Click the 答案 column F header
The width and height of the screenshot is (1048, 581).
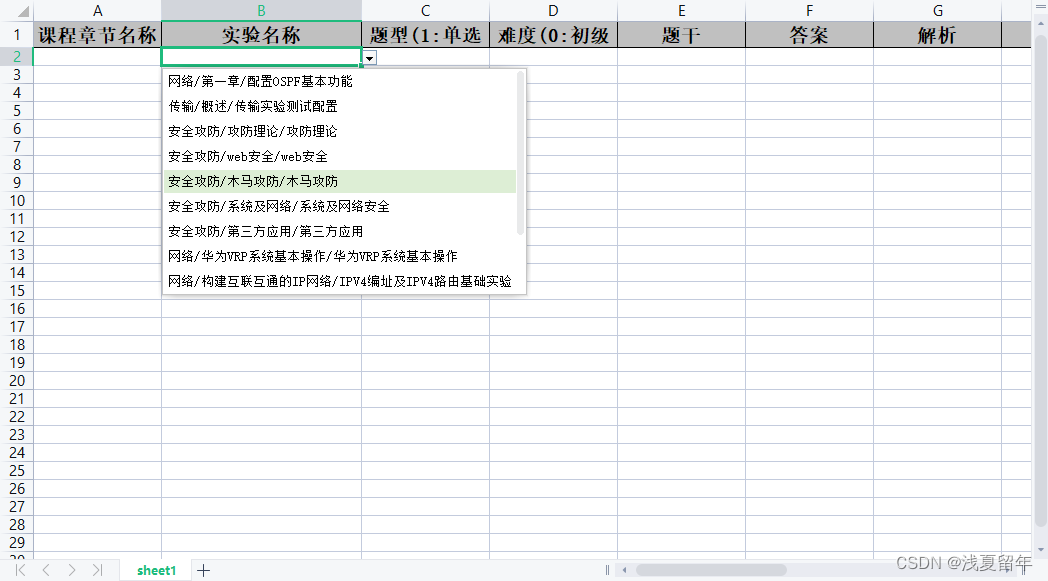(x=809, y=33)
